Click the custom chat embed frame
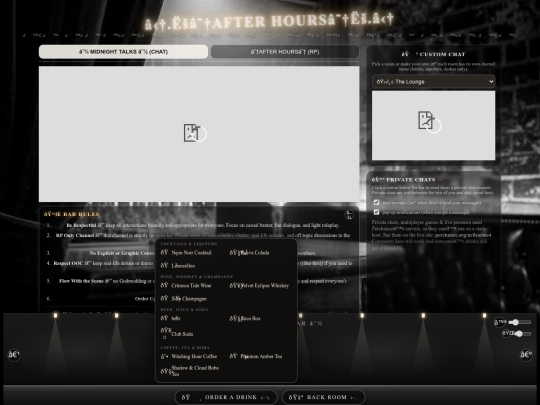 tap(434, 125)
